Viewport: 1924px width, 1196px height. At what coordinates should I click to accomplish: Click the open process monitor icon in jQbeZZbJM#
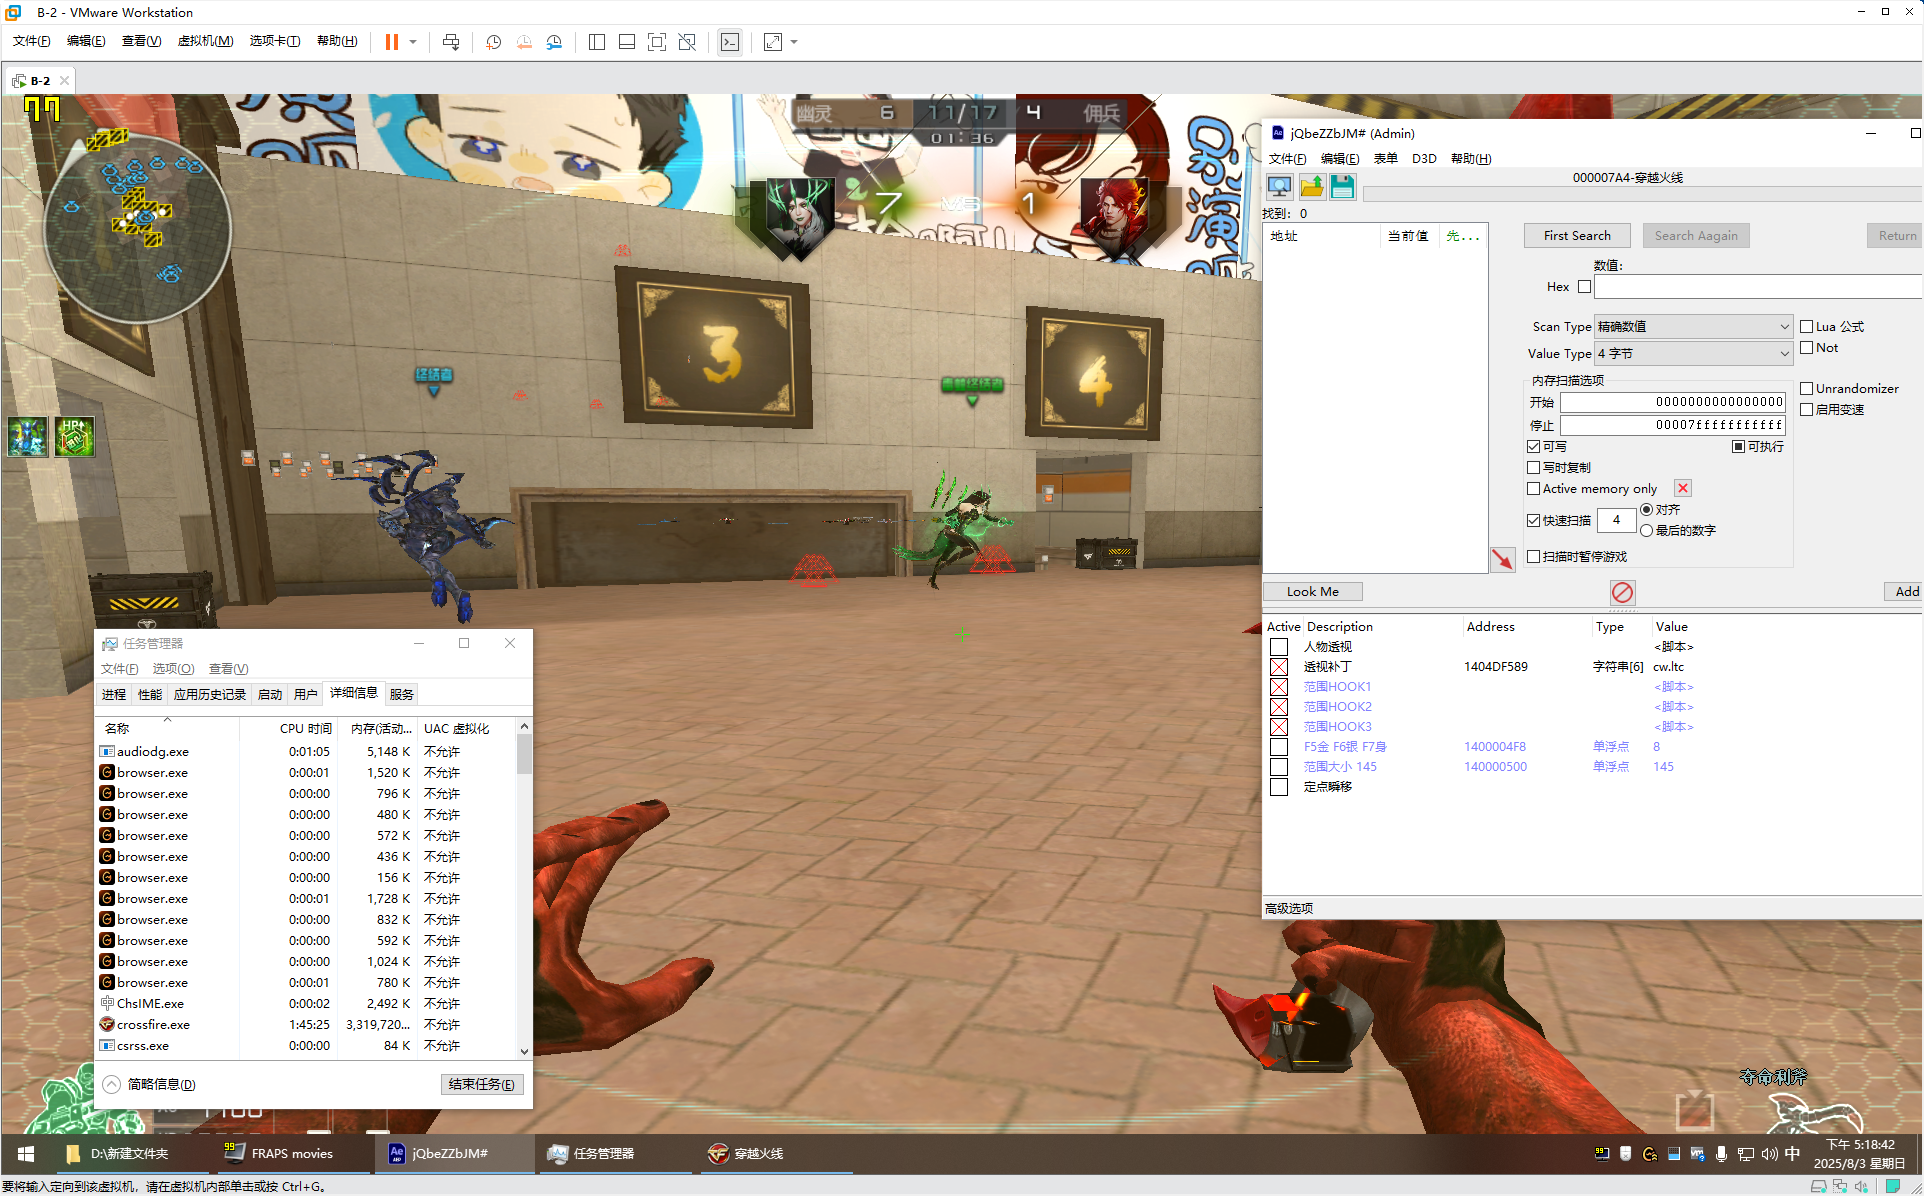[1280, 187]
